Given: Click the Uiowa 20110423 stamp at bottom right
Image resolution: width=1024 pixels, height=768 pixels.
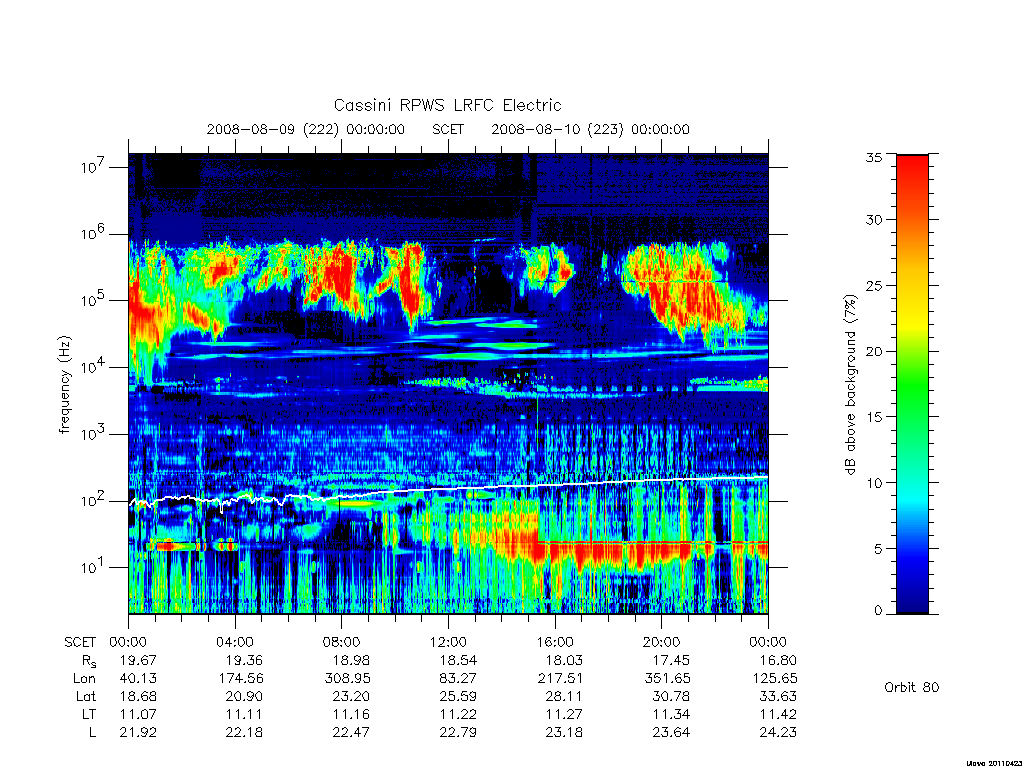Looking at the screenshot, I should click(x=992, y=763).
